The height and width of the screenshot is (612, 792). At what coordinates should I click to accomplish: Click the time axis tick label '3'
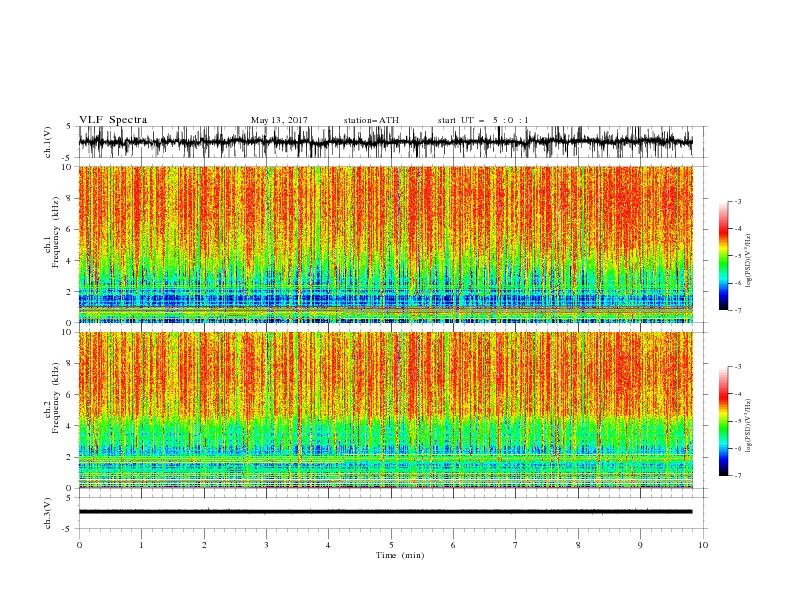click(x=266, y=545)
